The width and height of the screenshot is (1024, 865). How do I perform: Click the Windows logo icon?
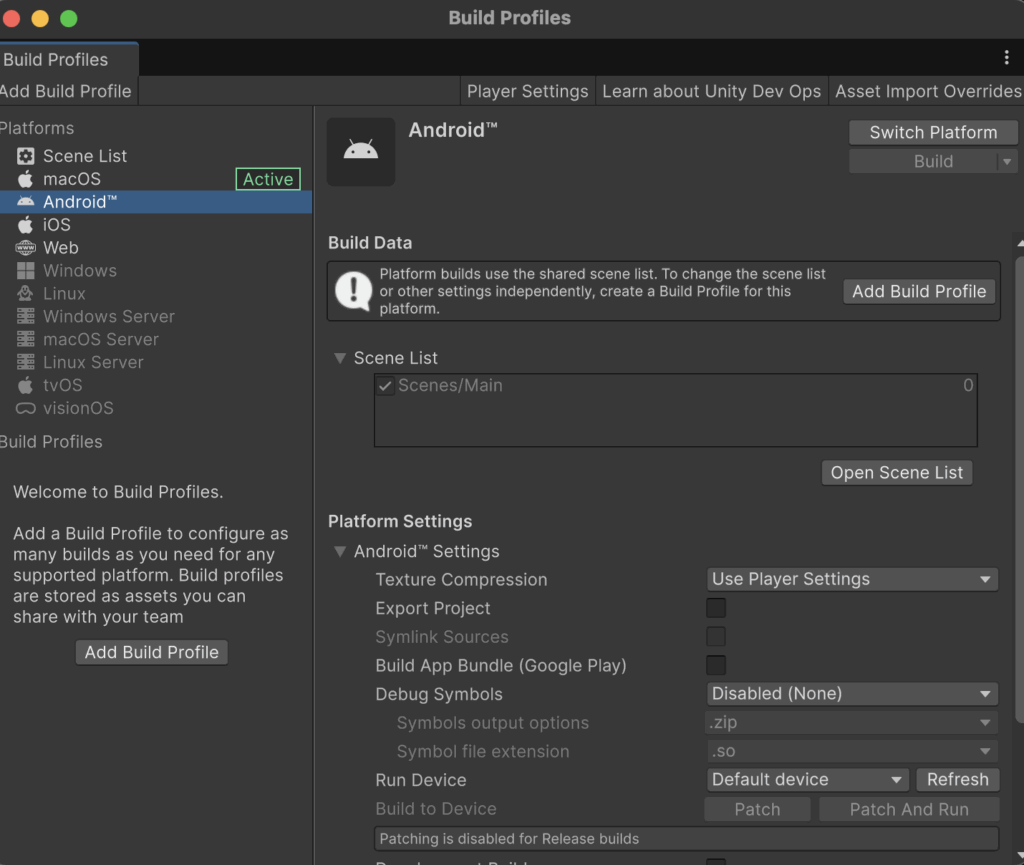25,270
